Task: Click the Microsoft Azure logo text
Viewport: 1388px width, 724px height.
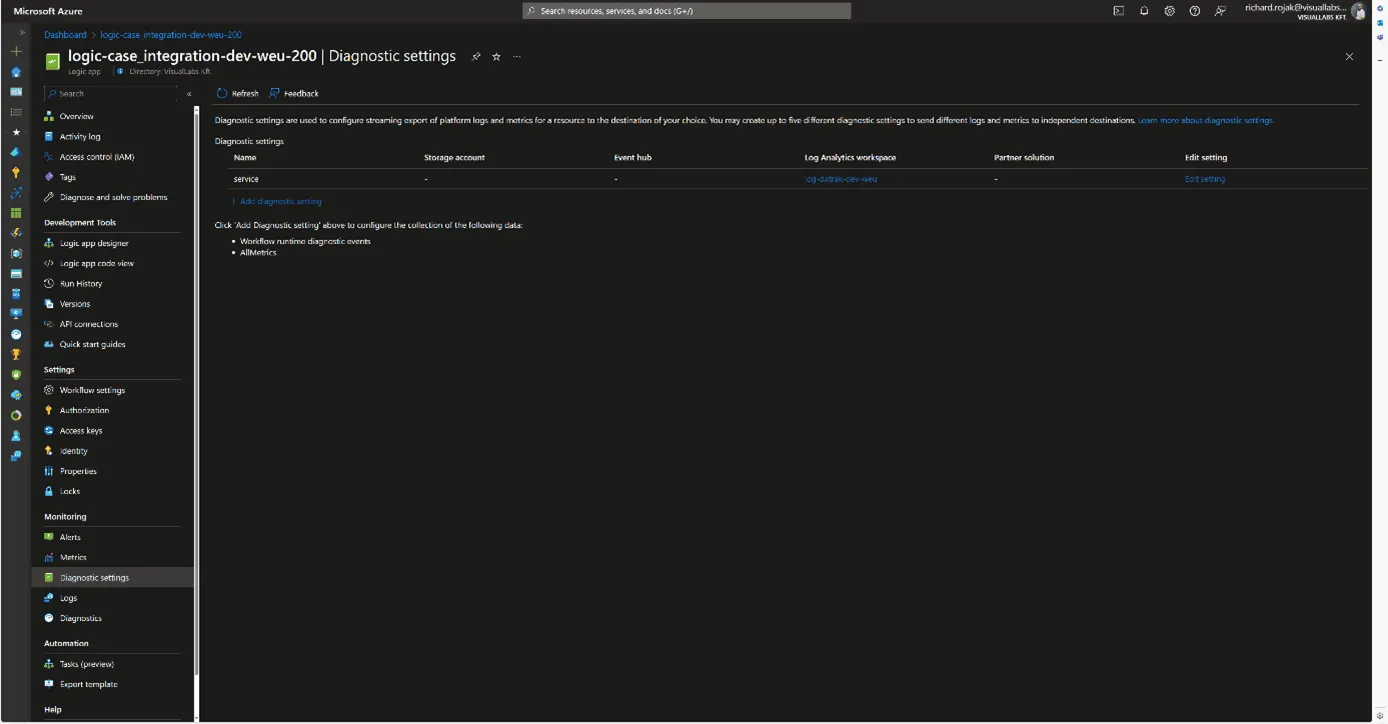Action: point(49,11)
